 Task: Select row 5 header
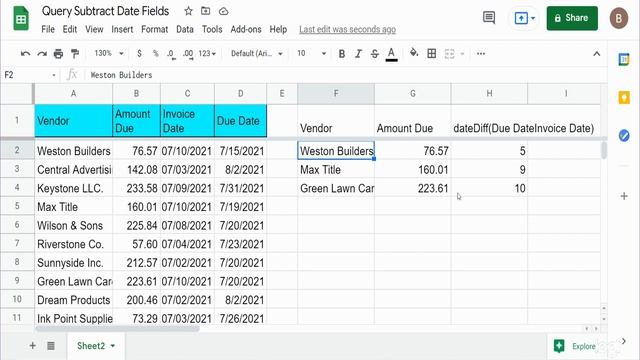pyautogui.click(x=17, y=206)
